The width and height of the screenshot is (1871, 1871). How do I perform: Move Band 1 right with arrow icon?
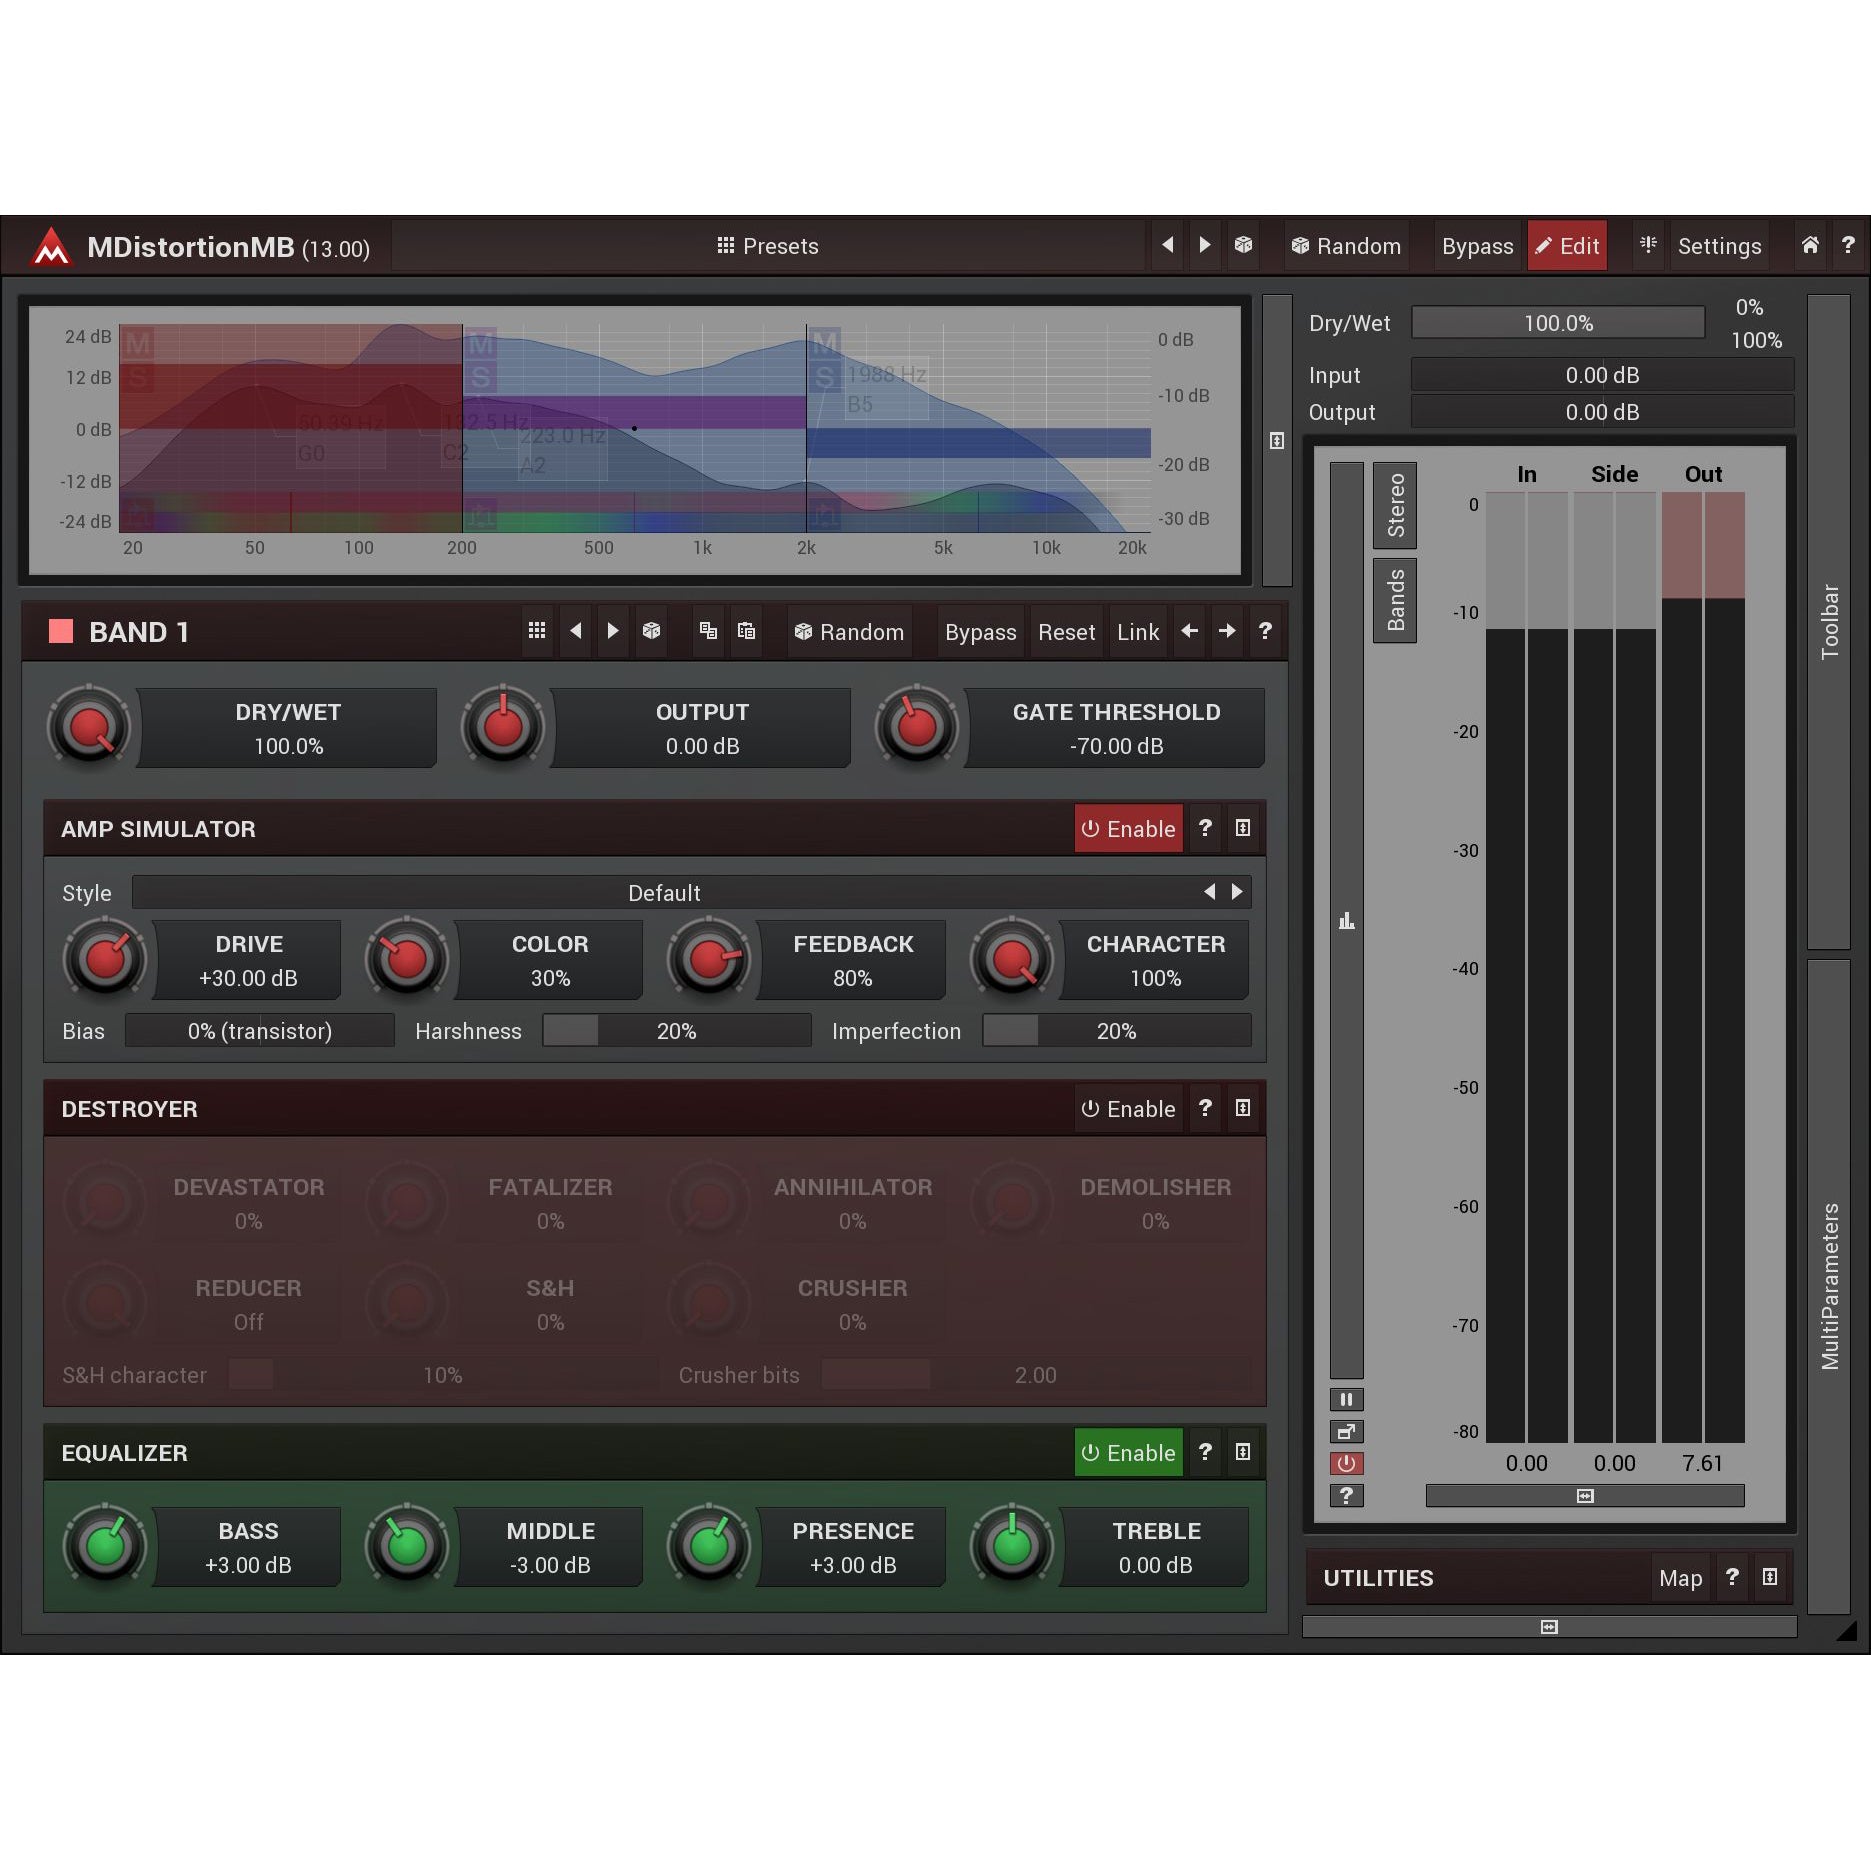(x=1227, y=631)
